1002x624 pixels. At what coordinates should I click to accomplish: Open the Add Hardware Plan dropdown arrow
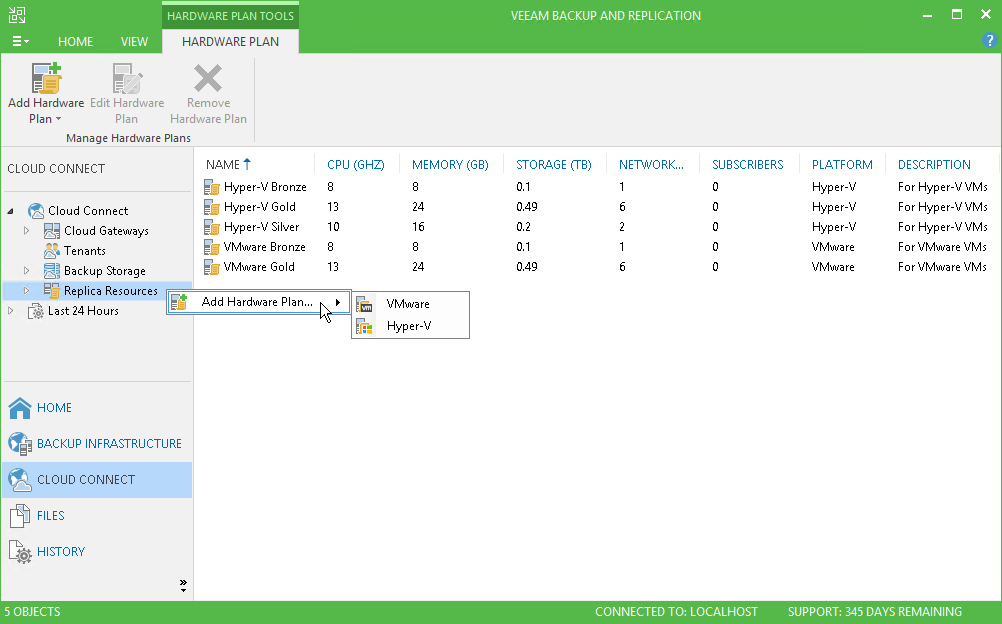[58, 119]
